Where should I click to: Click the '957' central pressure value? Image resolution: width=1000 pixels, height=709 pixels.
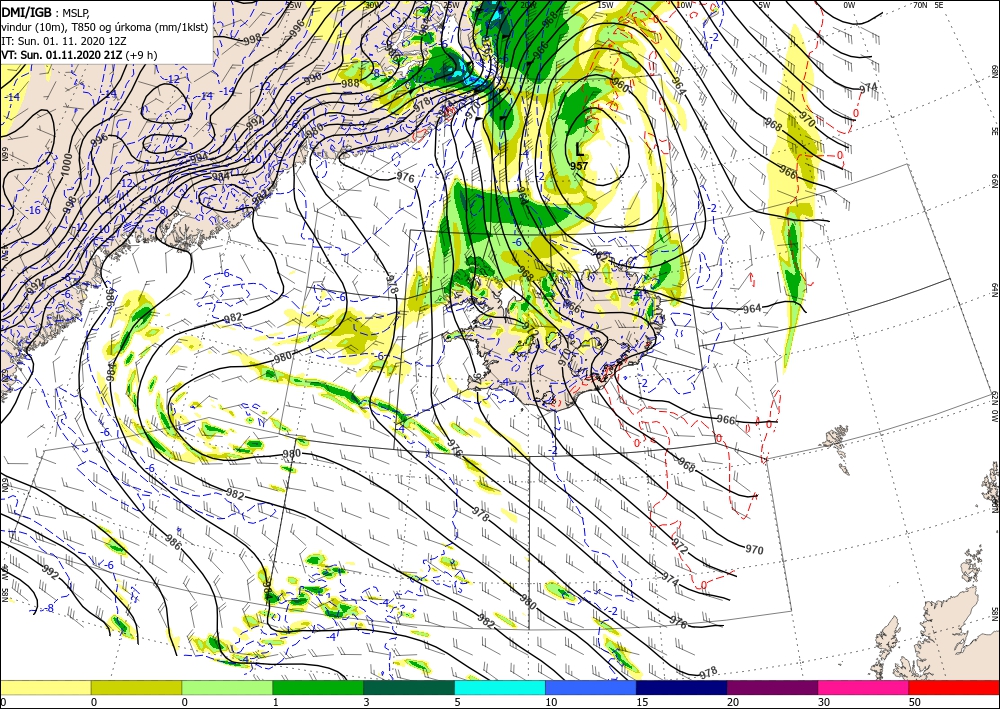click(579, 166)
